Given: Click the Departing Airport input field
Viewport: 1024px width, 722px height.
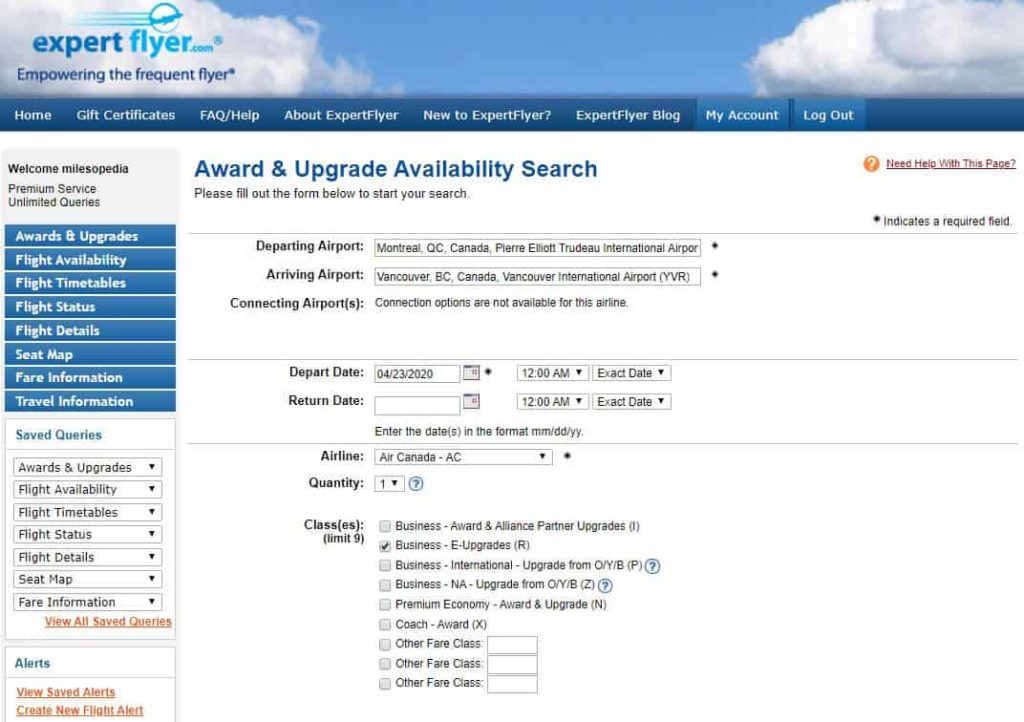Looking at the screenshot, I should (x=537, y=247).
